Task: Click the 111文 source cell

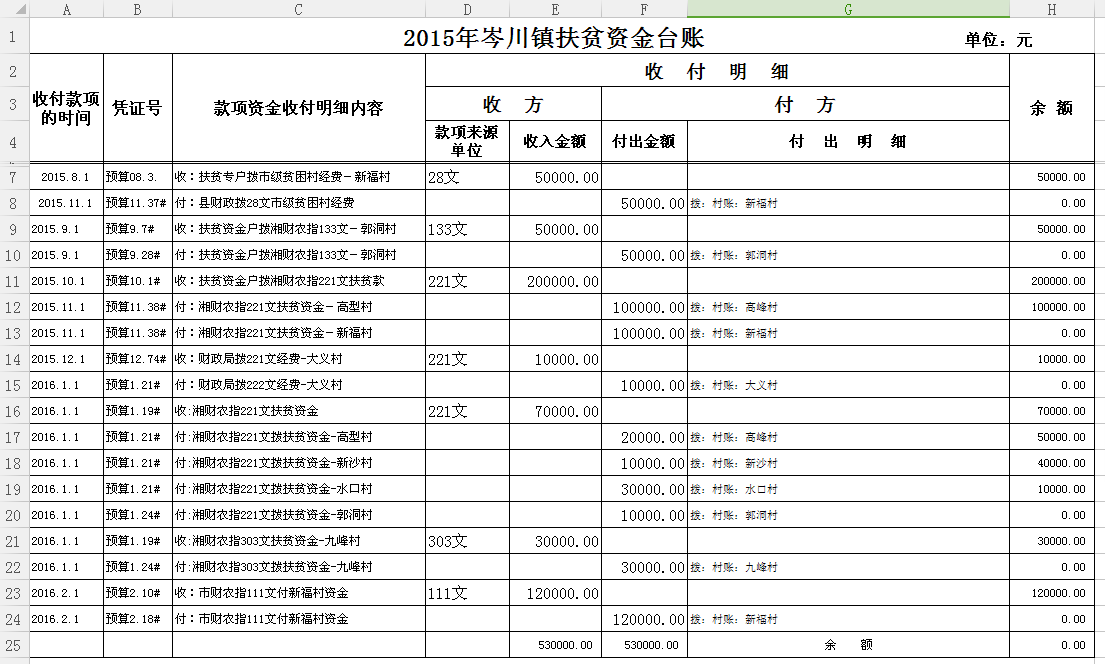Action: click(467, 593)
